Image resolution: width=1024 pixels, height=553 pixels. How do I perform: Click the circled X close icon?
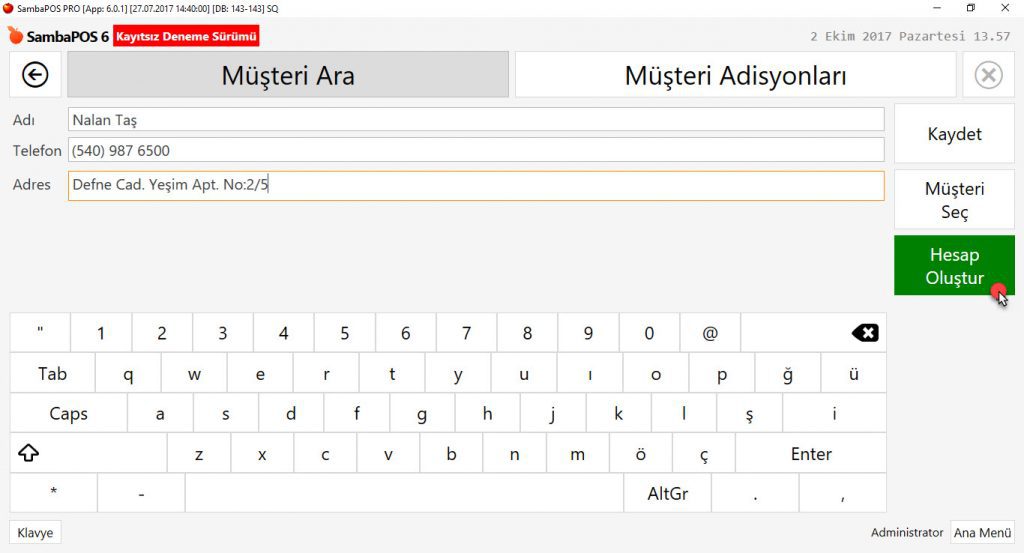(x=988, y=75)
